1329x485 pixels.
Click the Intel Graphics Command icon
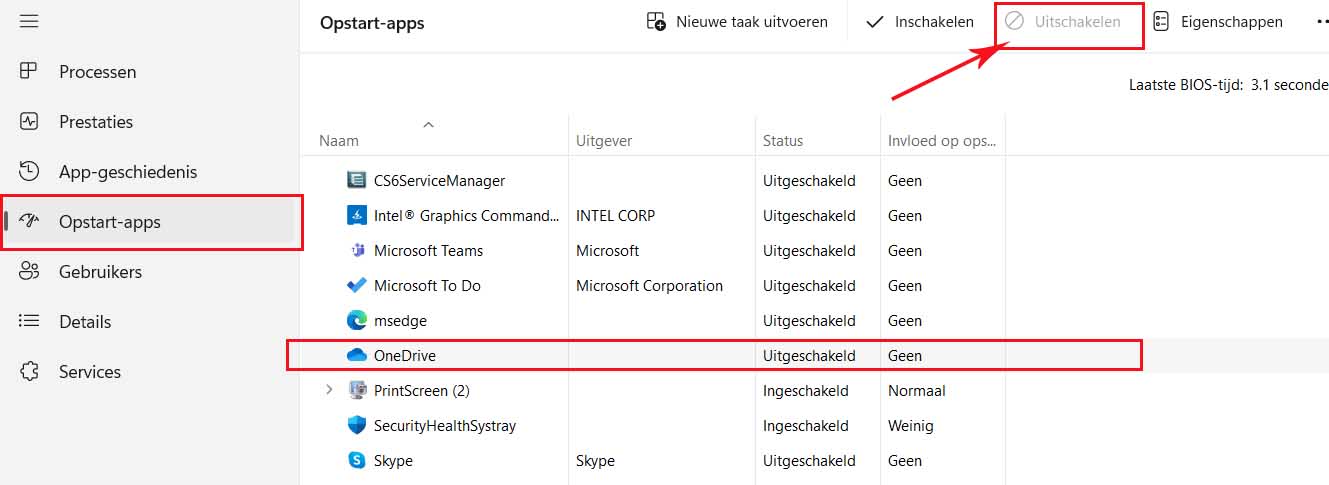click(x=356, y=215)
